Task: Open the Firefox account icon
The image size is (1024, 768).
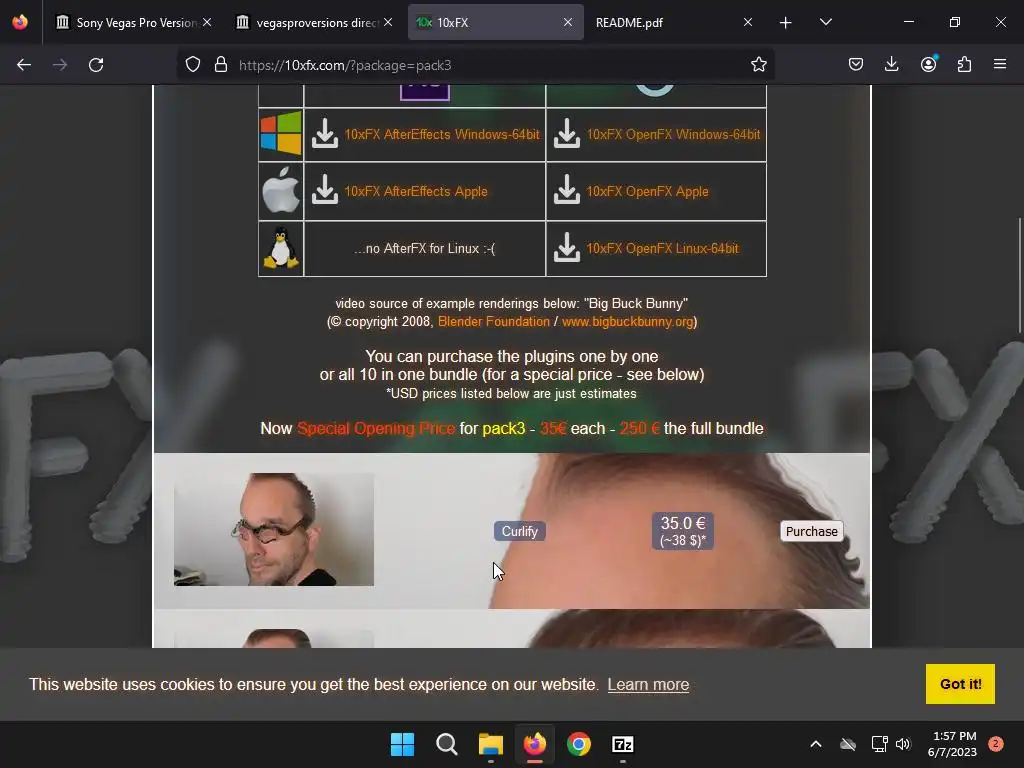Action: tap(928, 64)
